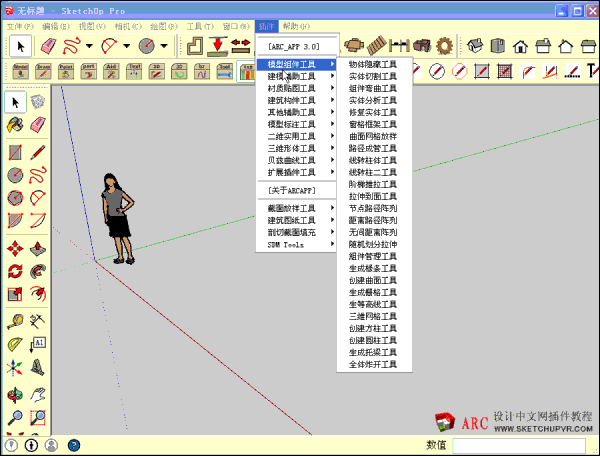This screenshot has height=456, width=600.
Task: Open the Arc tool dropdown arrow
Action: click(x=127, y=46)
